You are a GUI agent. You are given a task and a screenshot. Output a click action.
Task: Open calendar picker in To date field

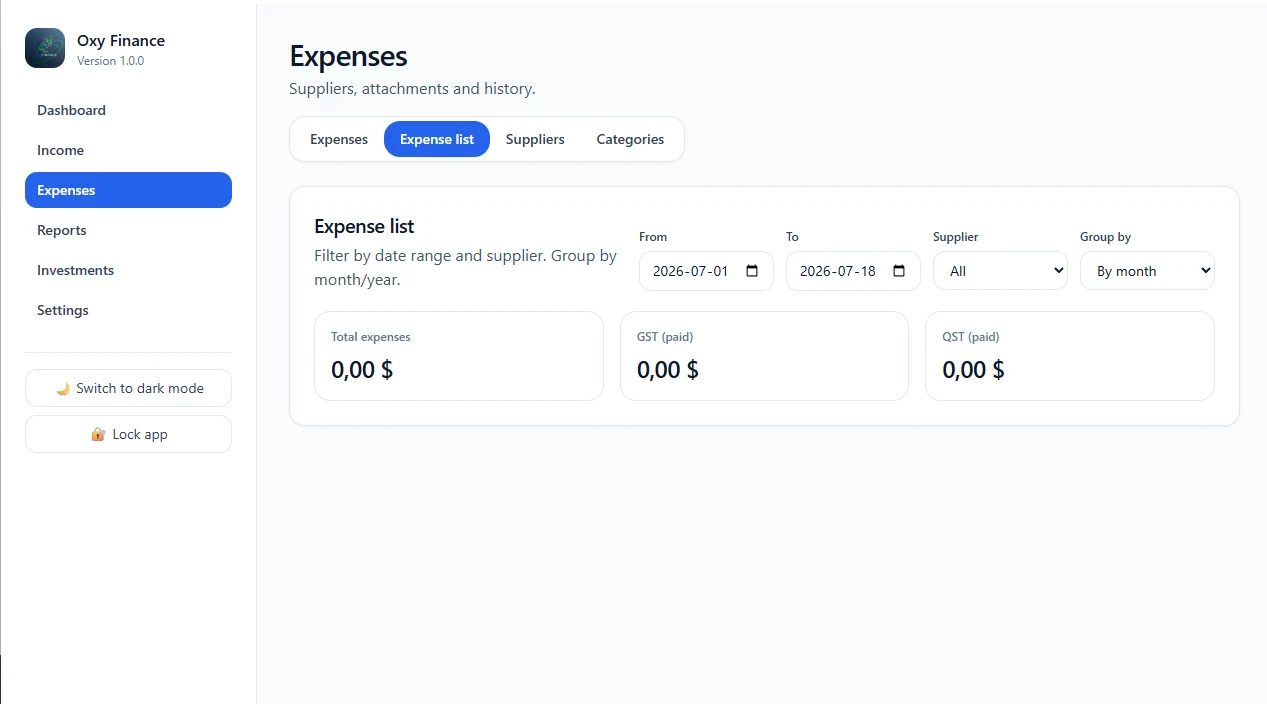point(899,271)
